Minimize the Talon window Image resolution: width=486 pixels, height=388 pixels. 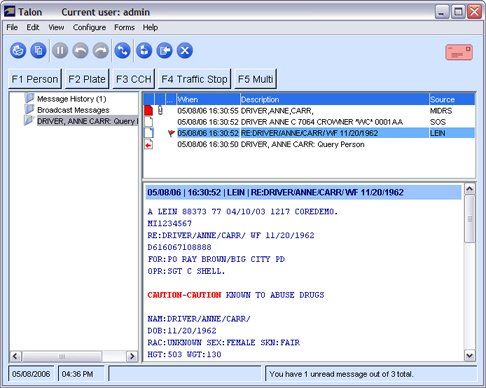click(x=442, y=12)
